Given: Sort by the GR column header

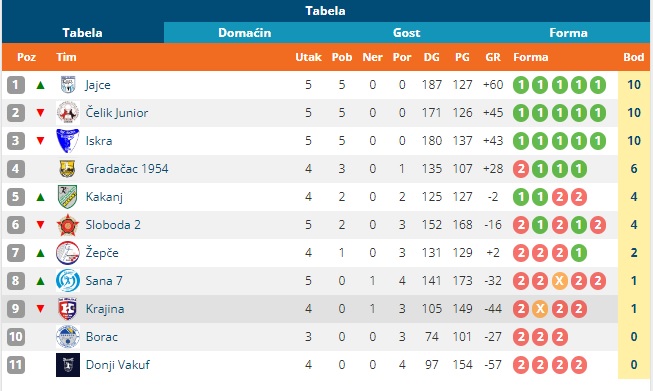Looking at the screenshot, I should coord(493,57).
